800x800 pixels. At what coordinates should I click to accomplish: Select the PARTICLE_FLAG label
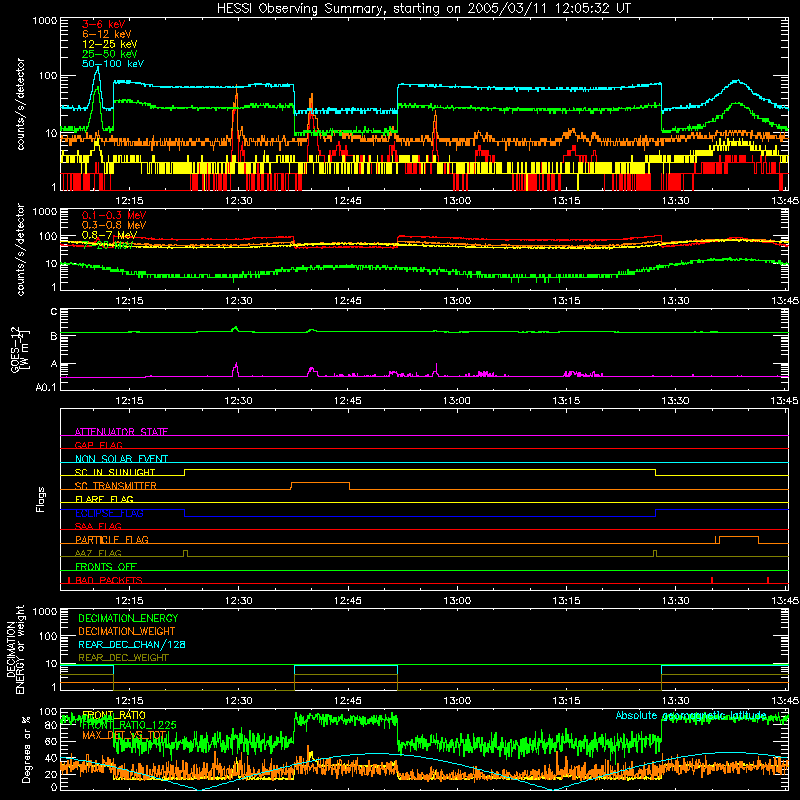pos(112,540)
